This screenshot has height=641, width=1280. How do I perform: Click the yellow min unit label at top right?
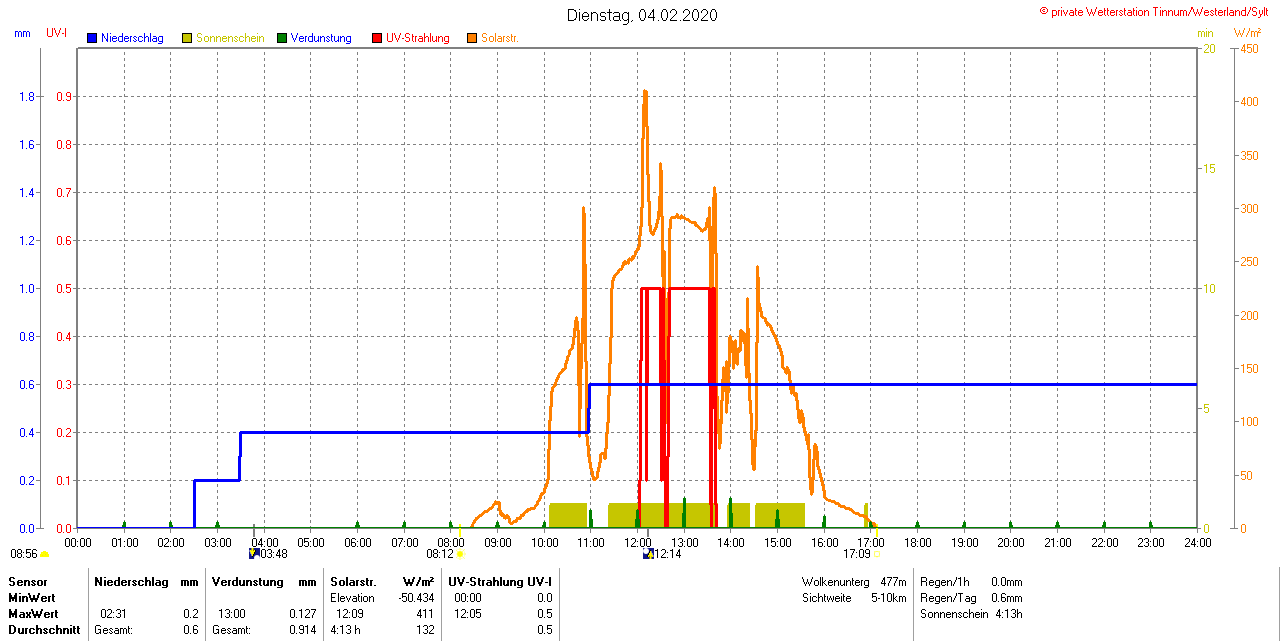tap(1205, 34)
